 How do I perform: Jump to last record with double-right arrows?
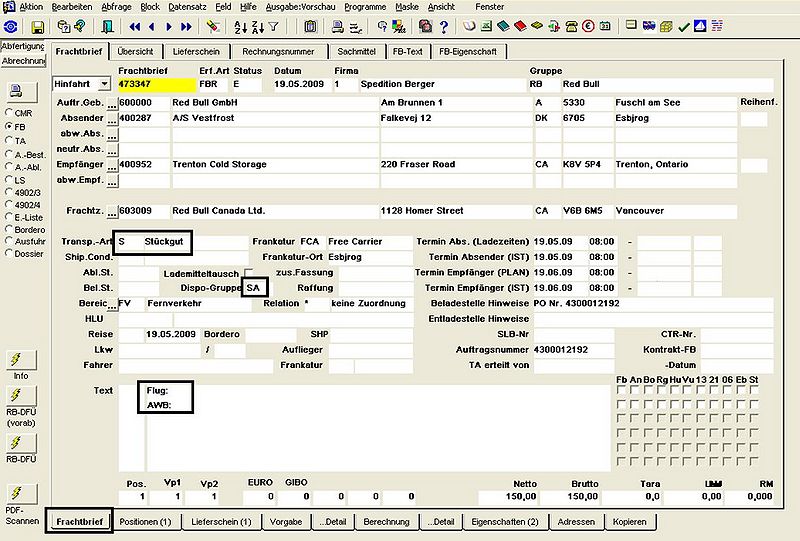pos(186,27)
